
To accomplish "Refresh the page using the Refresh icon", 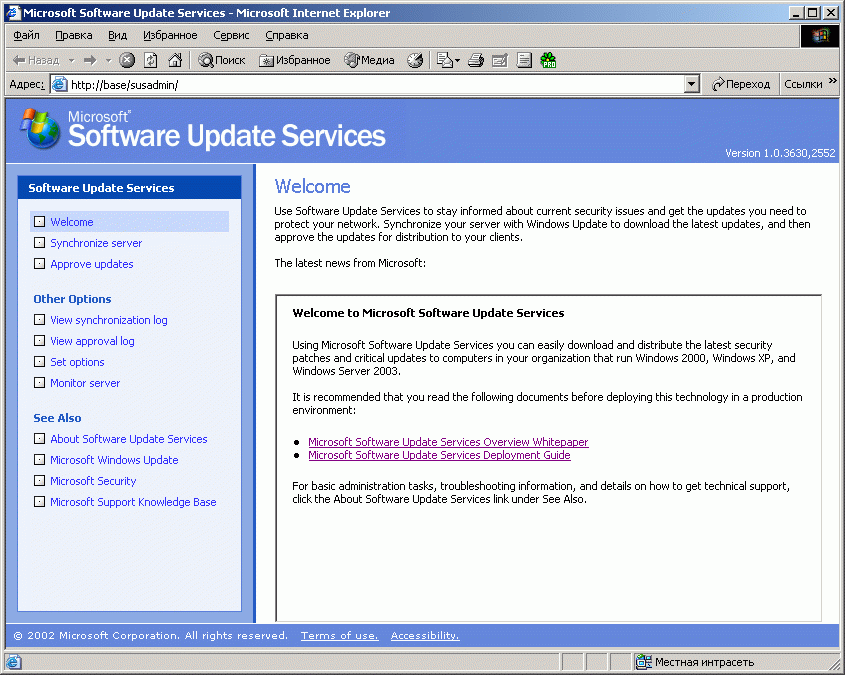I will pyautogui.click(x=151, y=60).
